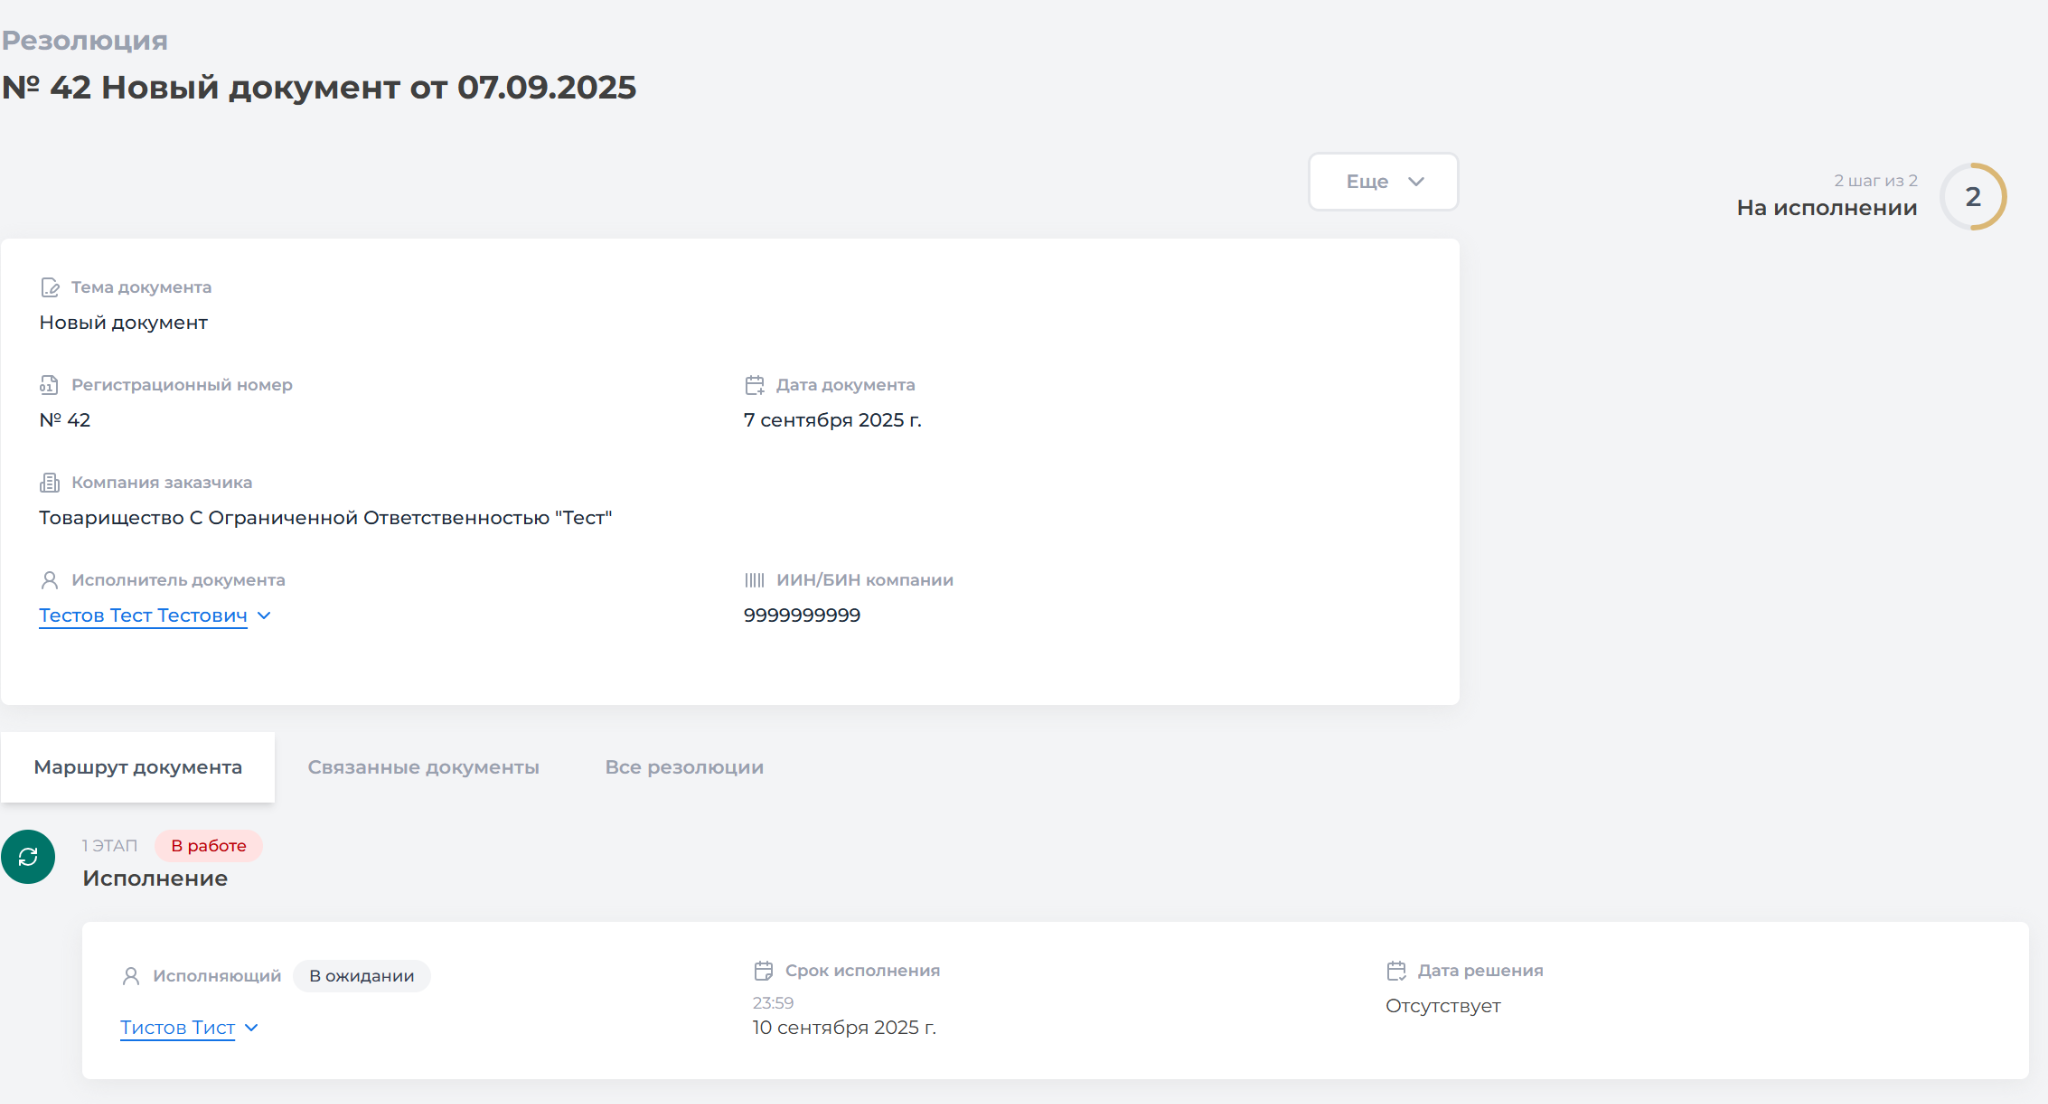Click the performer person icon
Image resolution: width=2048 pixels, height=1104 pixels.
[131, 976]
